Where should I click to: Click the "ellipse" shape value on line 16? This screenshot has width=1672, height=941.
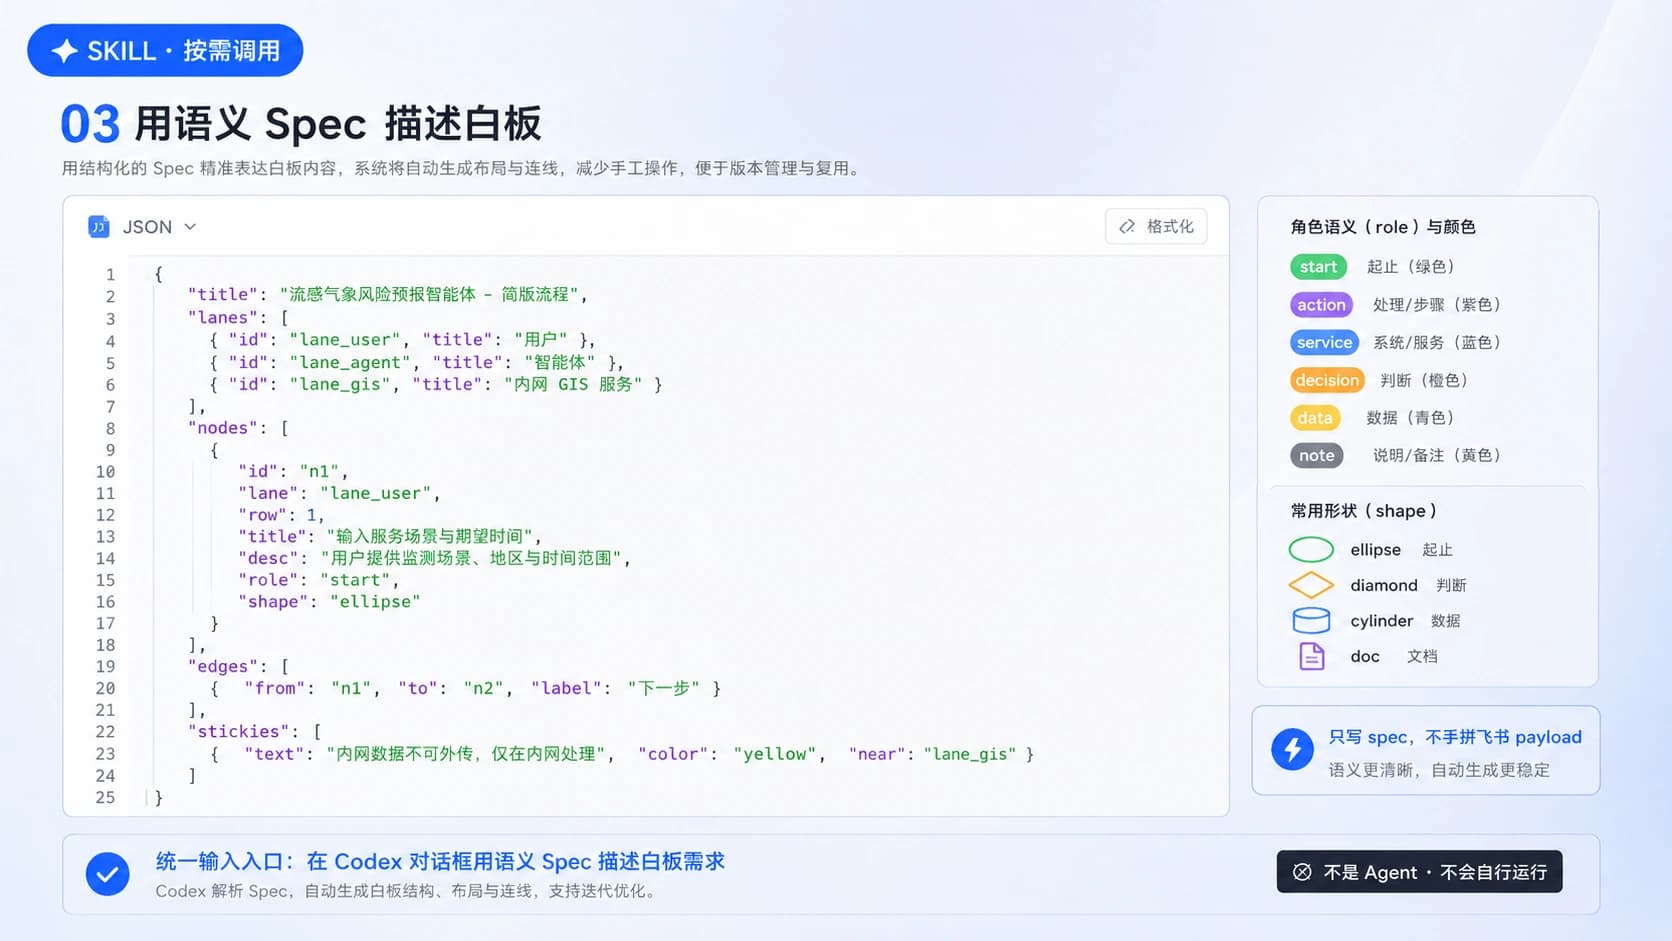pyautogui.click(x=375, y=602)
